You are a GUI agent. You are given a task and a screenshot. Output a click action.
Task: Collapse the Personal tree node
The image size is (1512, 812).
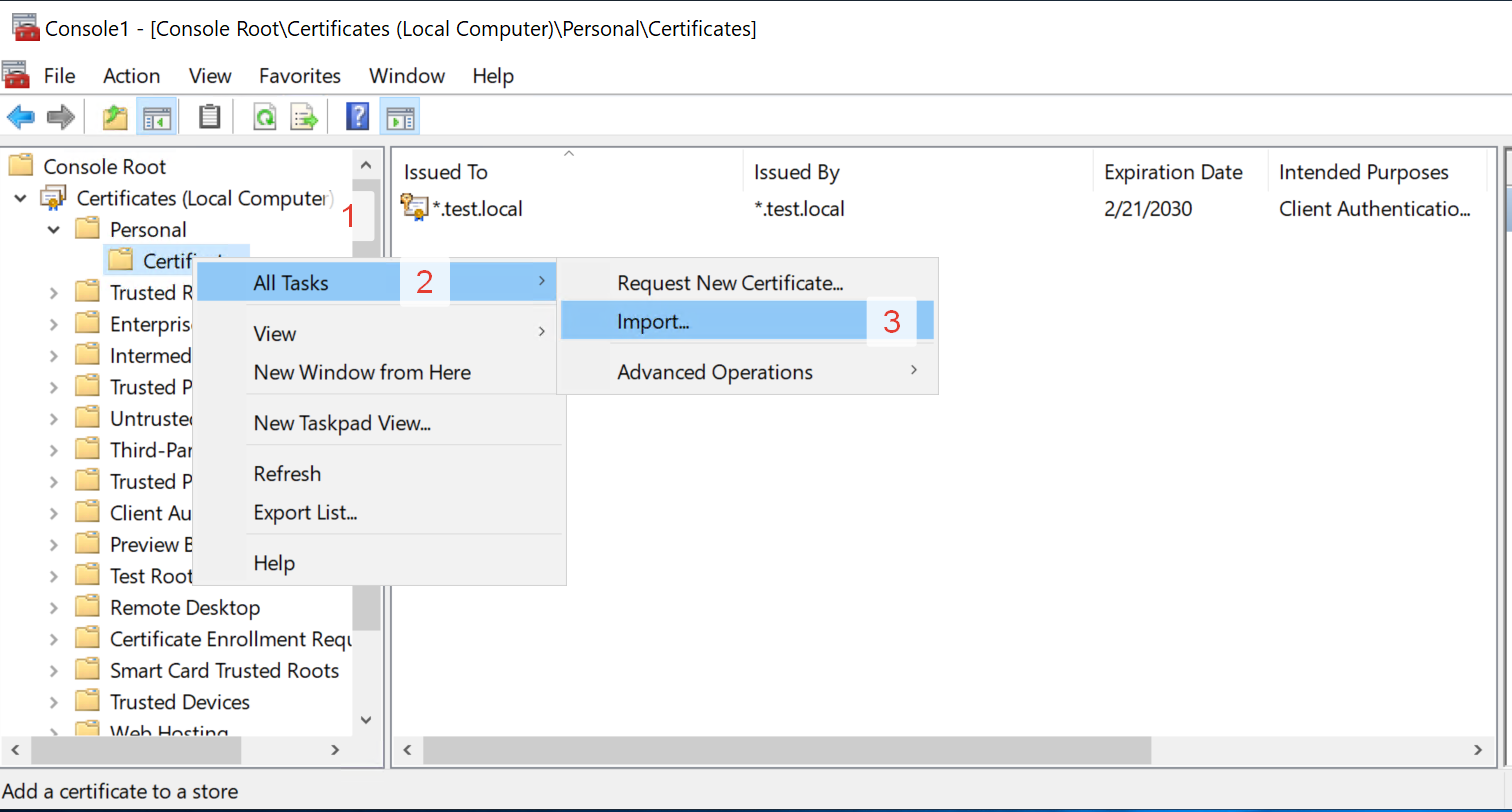pyautogui.click(x=54, y=229)
